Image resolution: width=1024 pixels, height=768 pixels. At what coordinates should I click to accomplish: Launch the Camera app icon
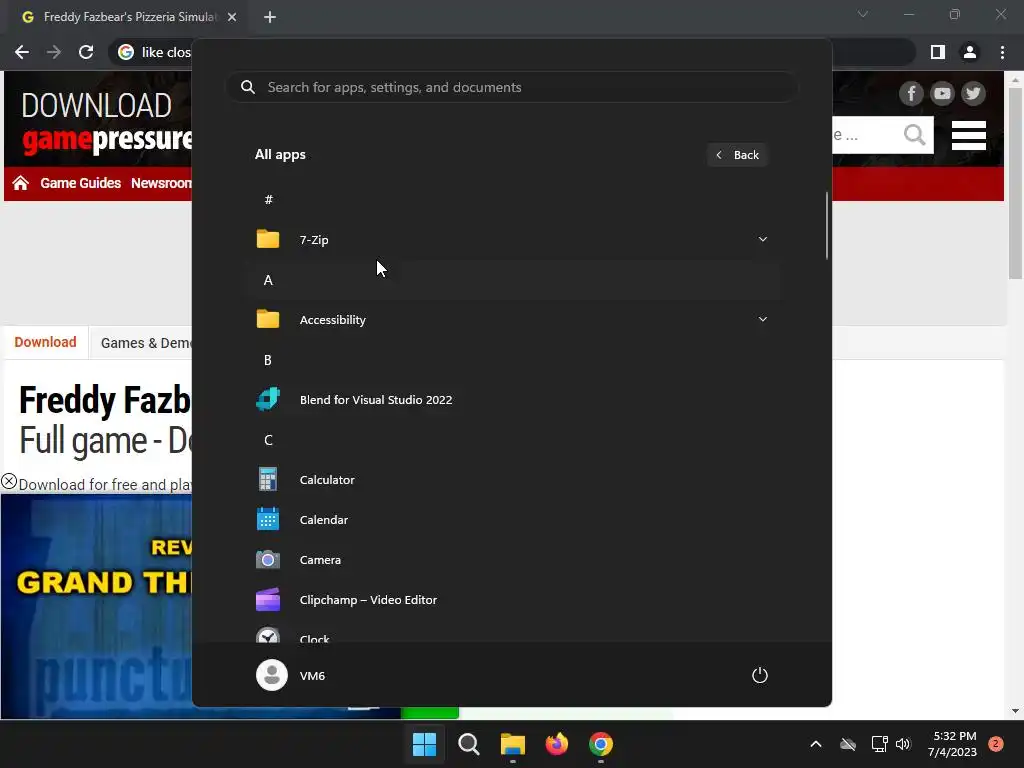(268, 560)
